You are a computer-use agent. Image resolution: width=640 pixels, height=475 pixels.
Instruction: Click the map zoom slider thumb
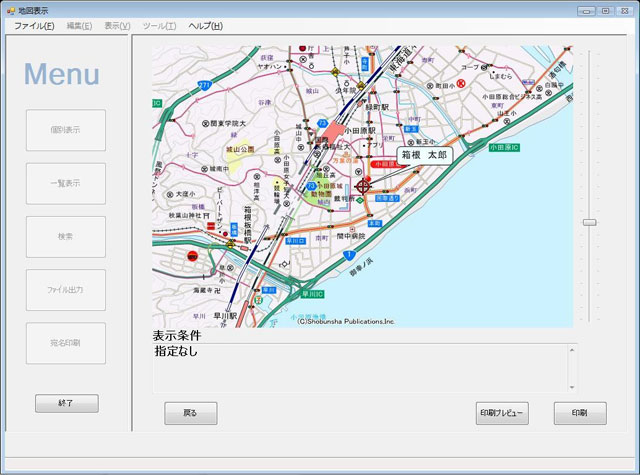(x=589, y=222)
